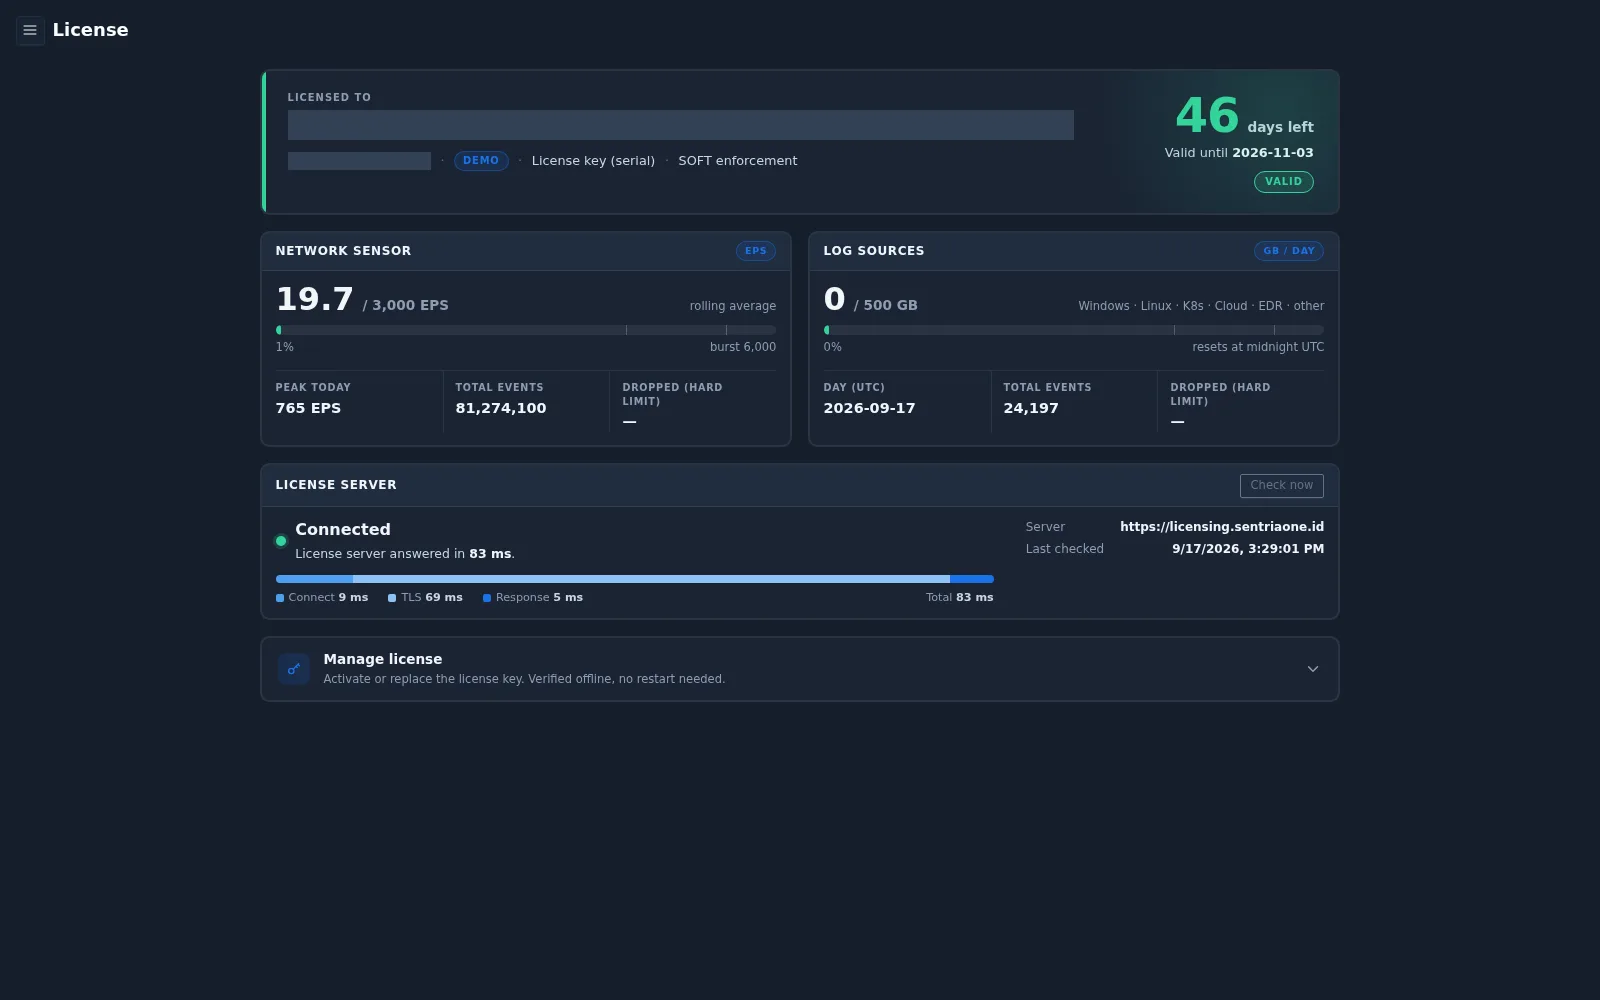Click the key icon beside Manage license
Screen dimensions: 1600x1000
pyautogui.click(x=294, y=669)
